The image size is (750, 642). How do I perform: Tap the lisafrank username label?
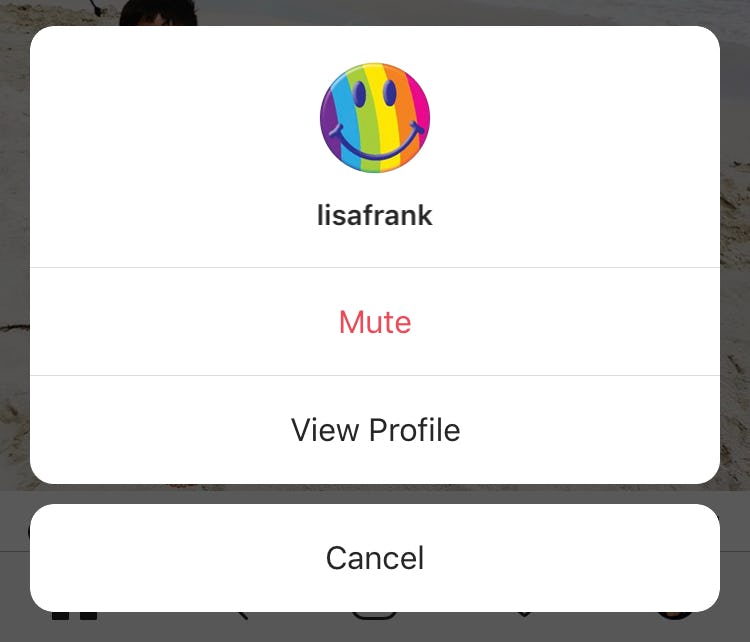pos(375,215)
